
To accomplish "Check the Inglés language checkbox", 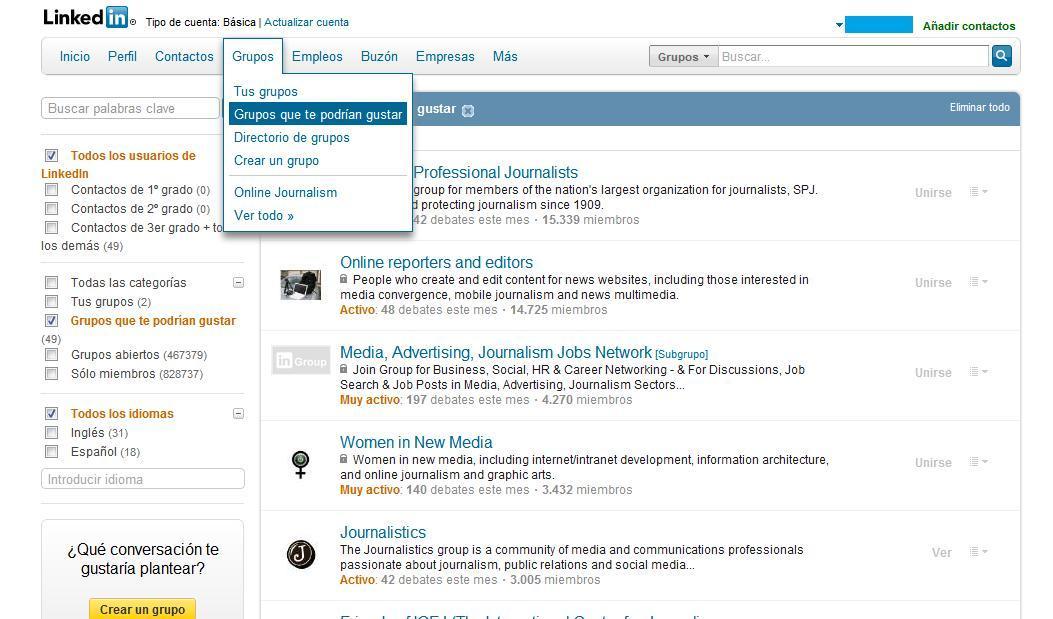I will pos(51,433).
